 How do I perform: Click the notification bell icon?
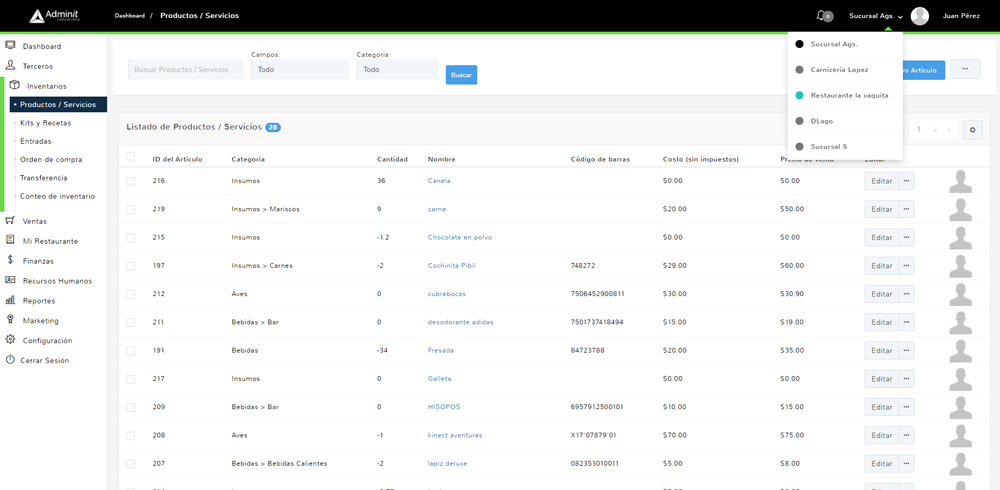(x=821, y=16)
